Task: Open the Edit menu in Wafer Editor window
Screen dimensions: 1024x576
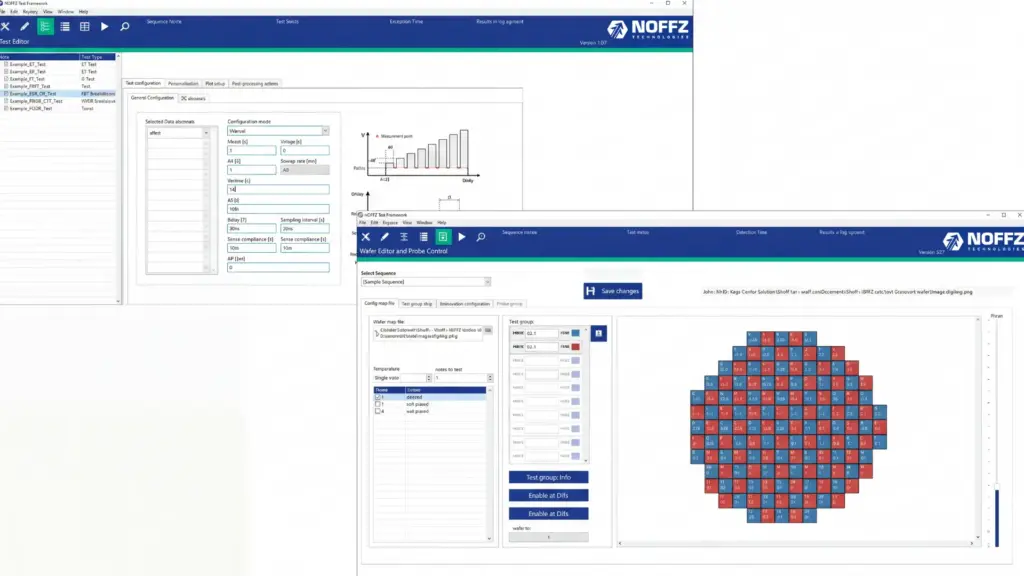Action: point(375,223)
